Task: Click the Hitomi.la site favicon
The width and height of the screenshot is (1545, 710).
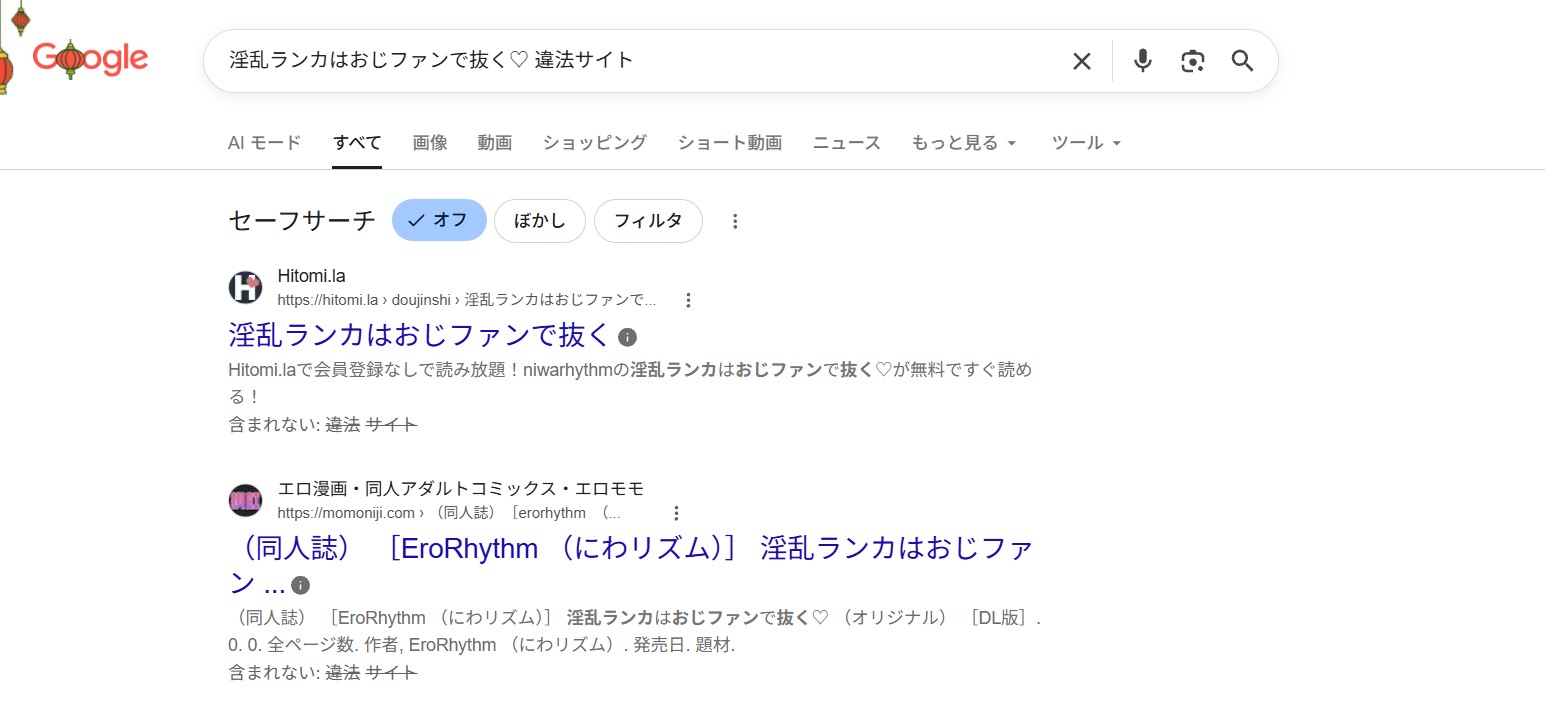Action: (x=245, y=287)
